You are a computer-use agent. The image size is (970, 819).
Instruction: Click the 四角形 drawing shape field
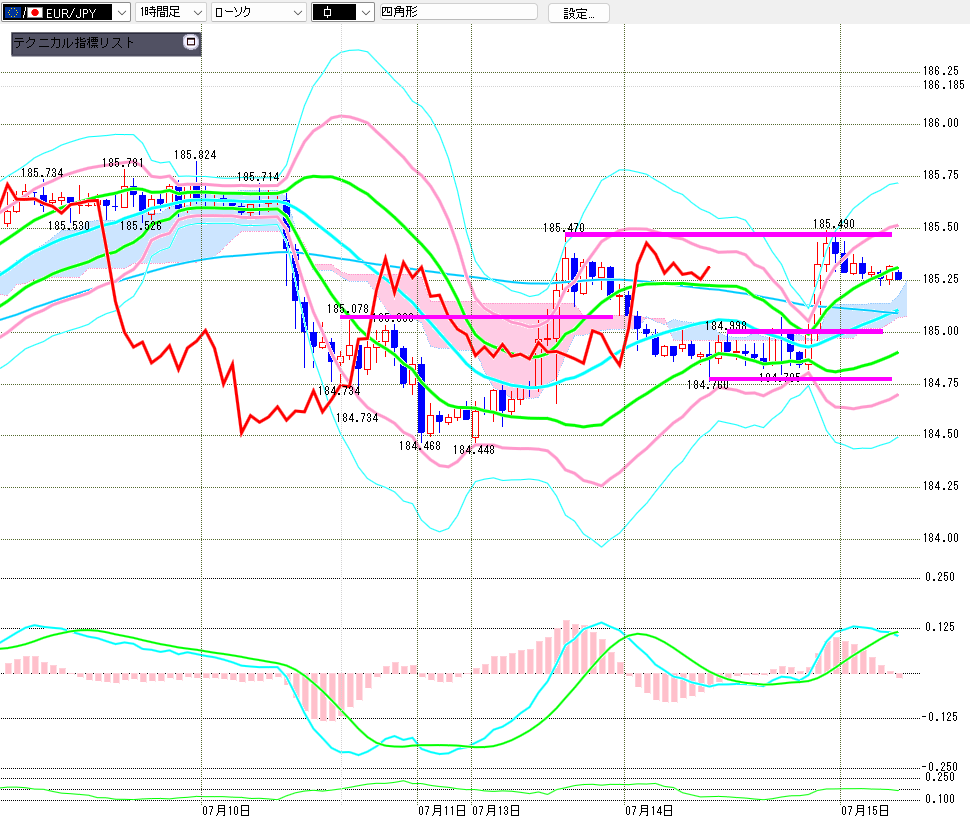click(458, 12)
